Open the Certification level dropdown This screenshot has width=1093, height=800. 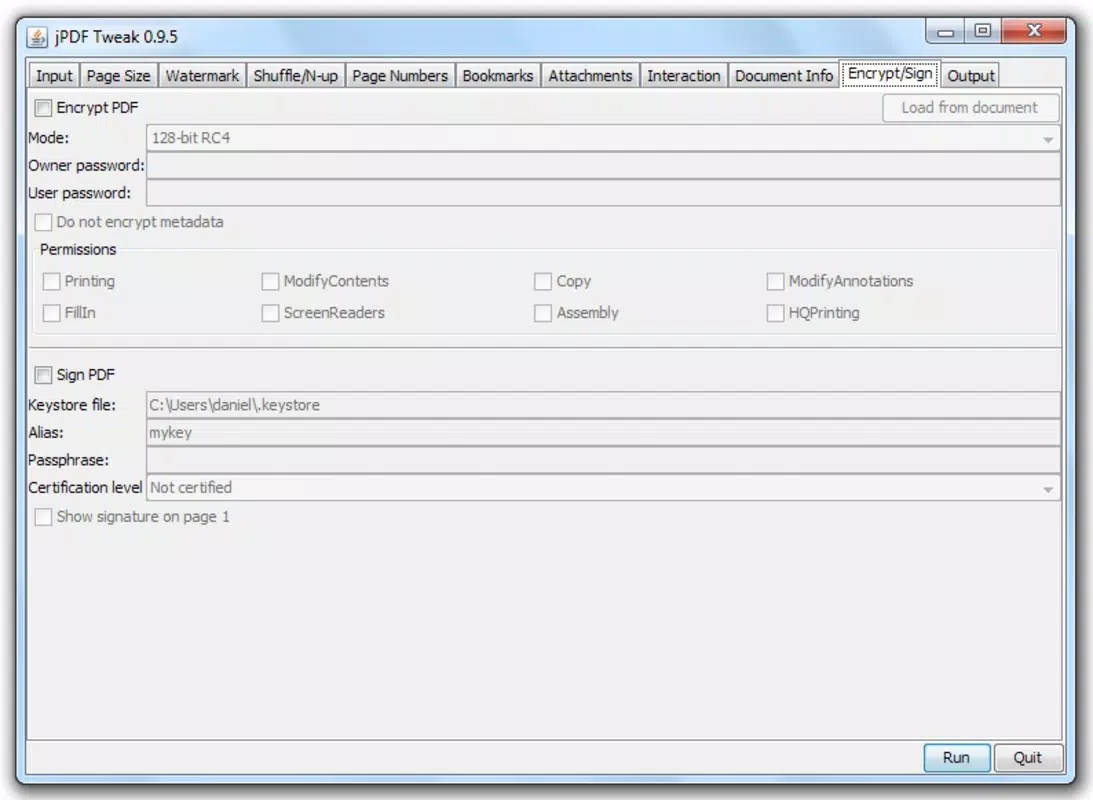coord(604,488)
